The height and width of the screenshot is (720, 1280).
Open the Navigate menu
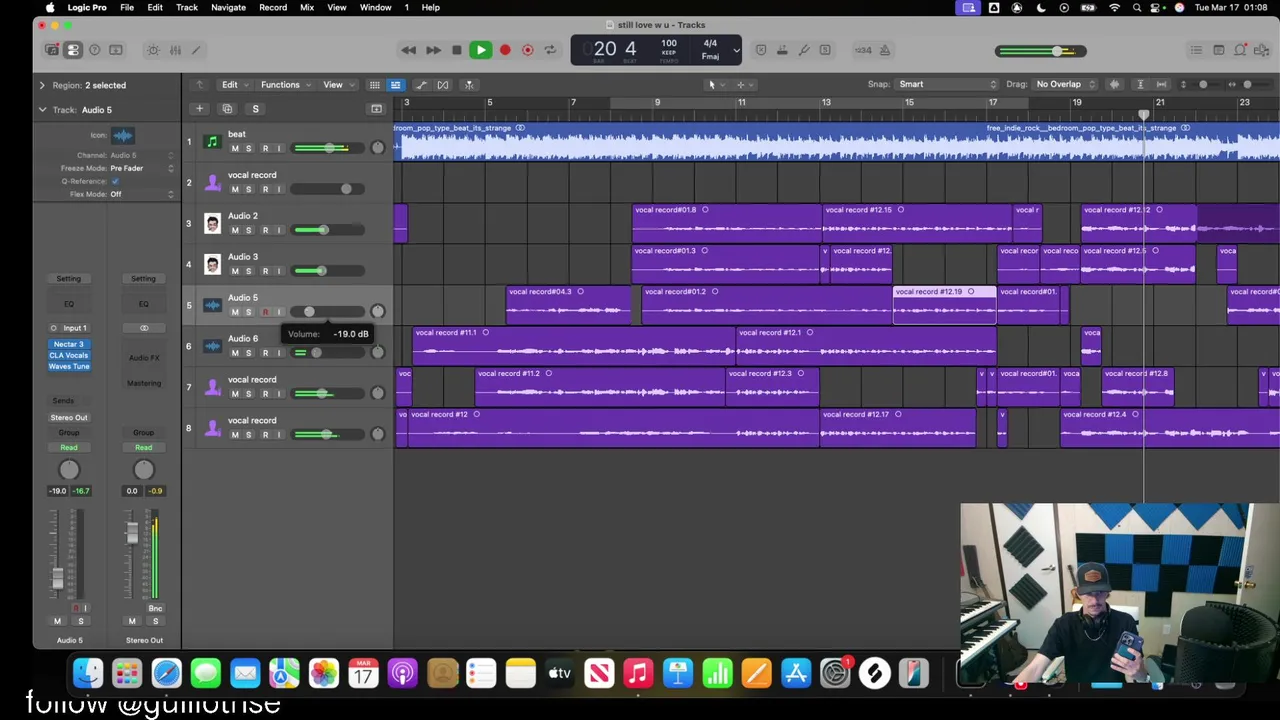point(228,7)
